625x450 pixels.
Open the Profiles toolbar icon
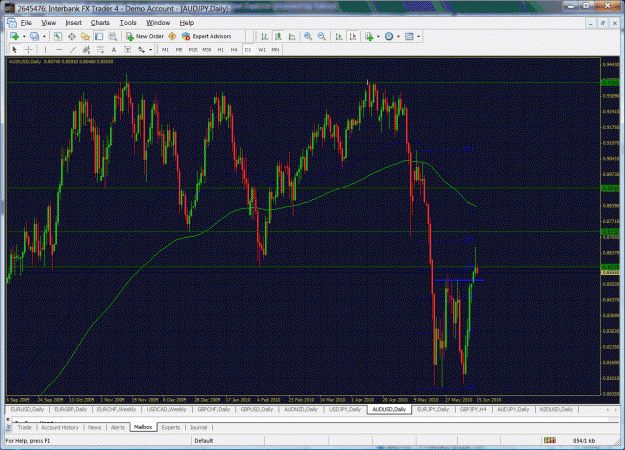(35, 36)
